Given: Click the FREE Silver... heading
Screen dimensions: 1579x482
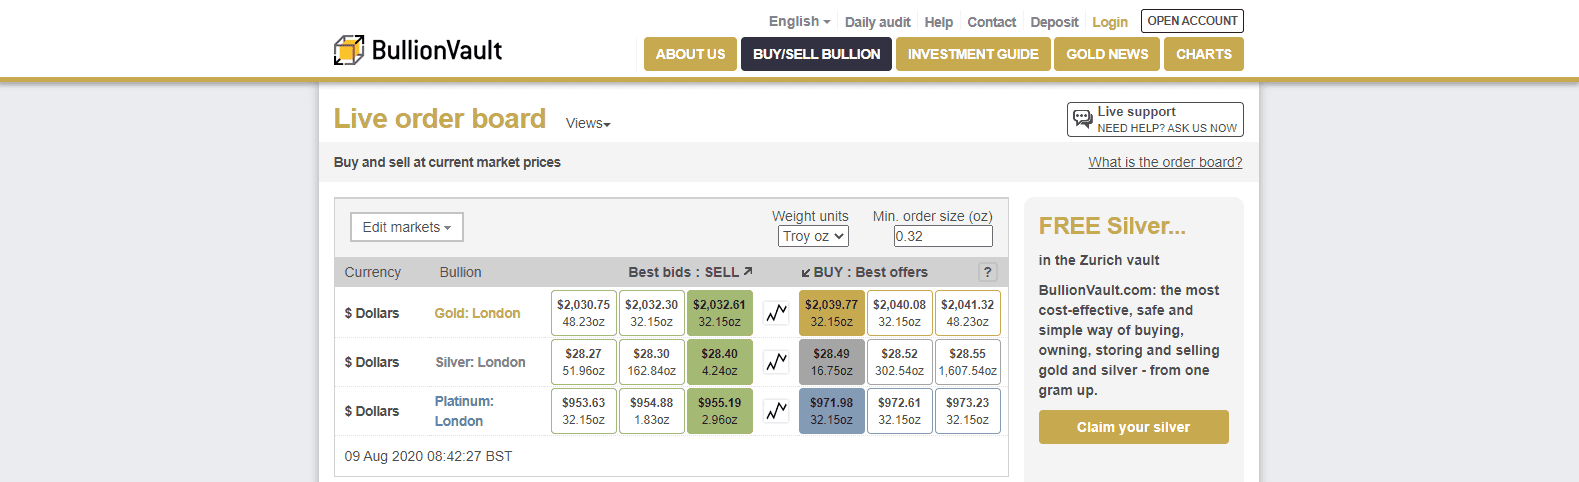Looking at the screenshot, I should coord(1112,226).
